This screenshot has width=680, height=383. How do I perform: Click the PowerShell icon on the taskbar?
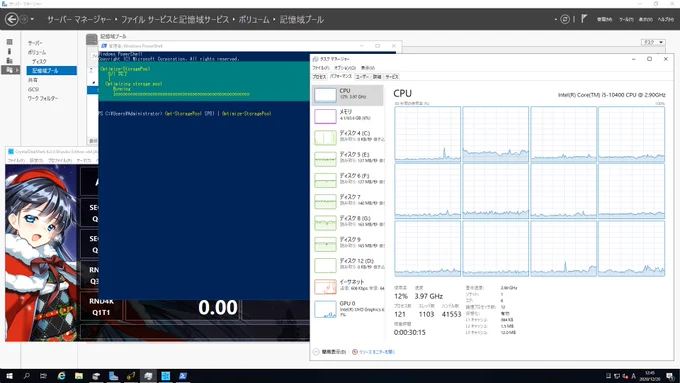click(x=183, y=376)
